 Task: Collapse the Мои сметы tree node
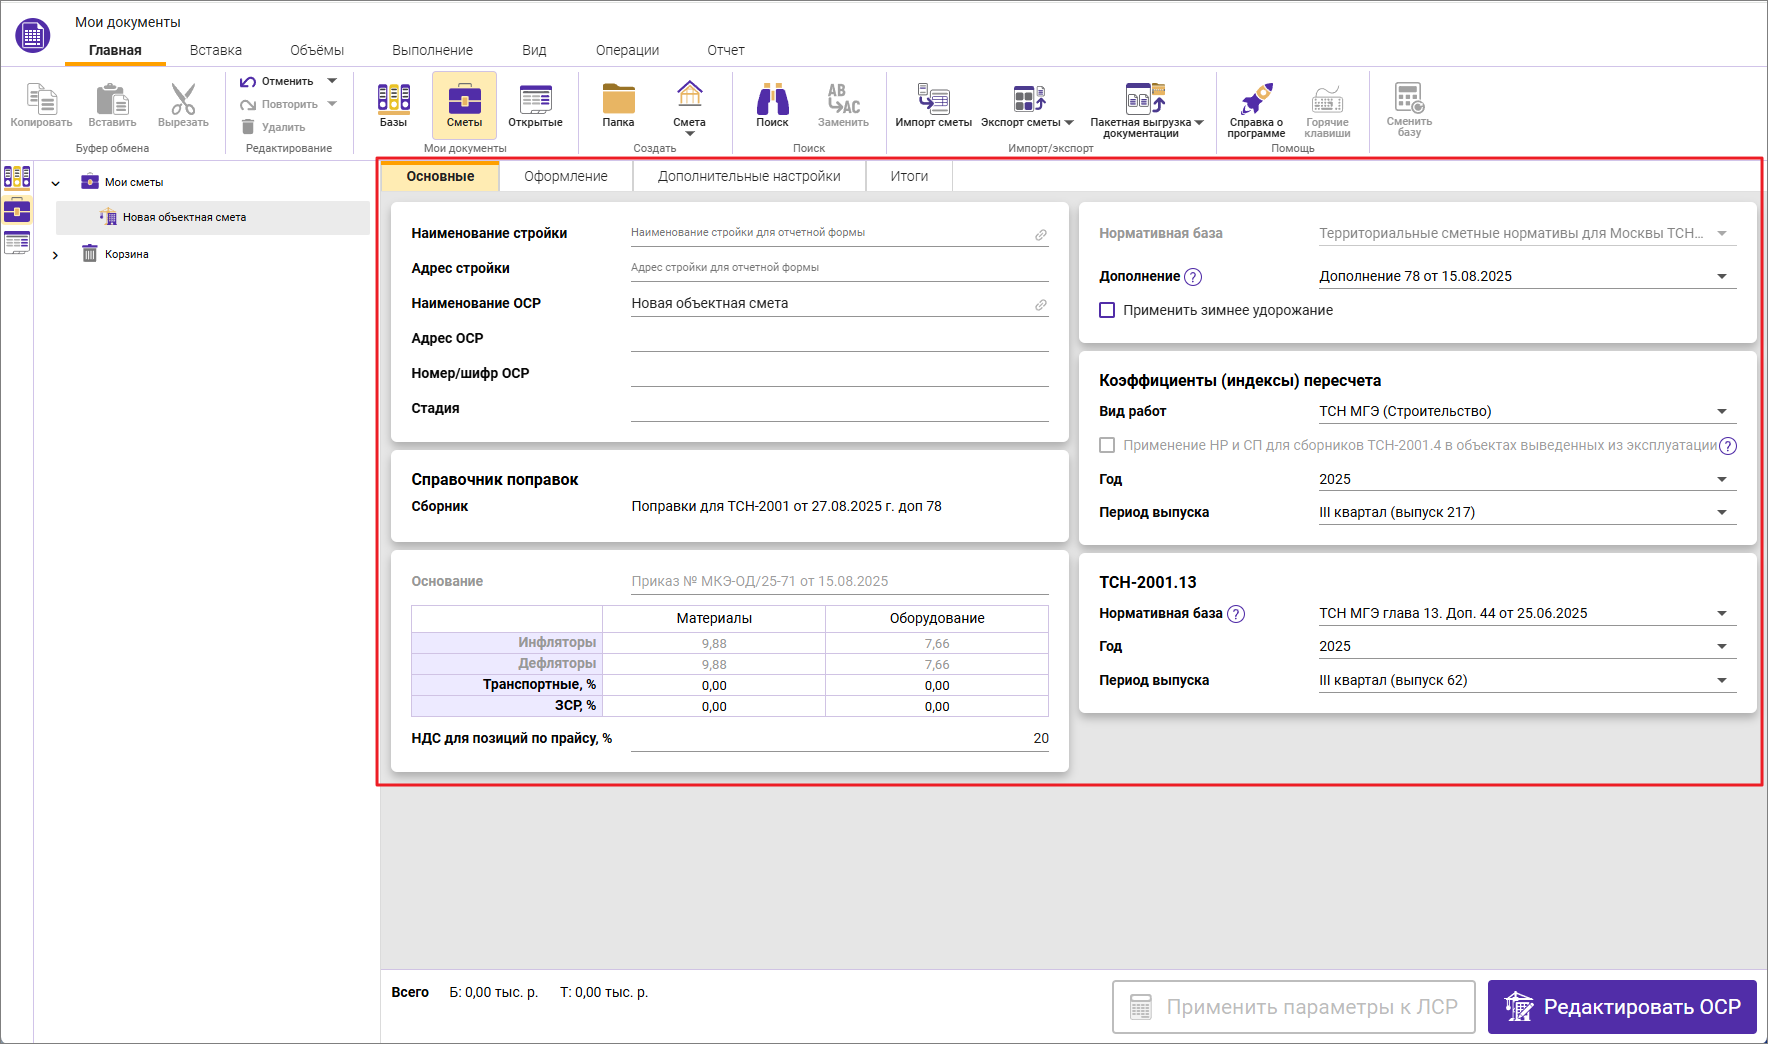[56, 183]
